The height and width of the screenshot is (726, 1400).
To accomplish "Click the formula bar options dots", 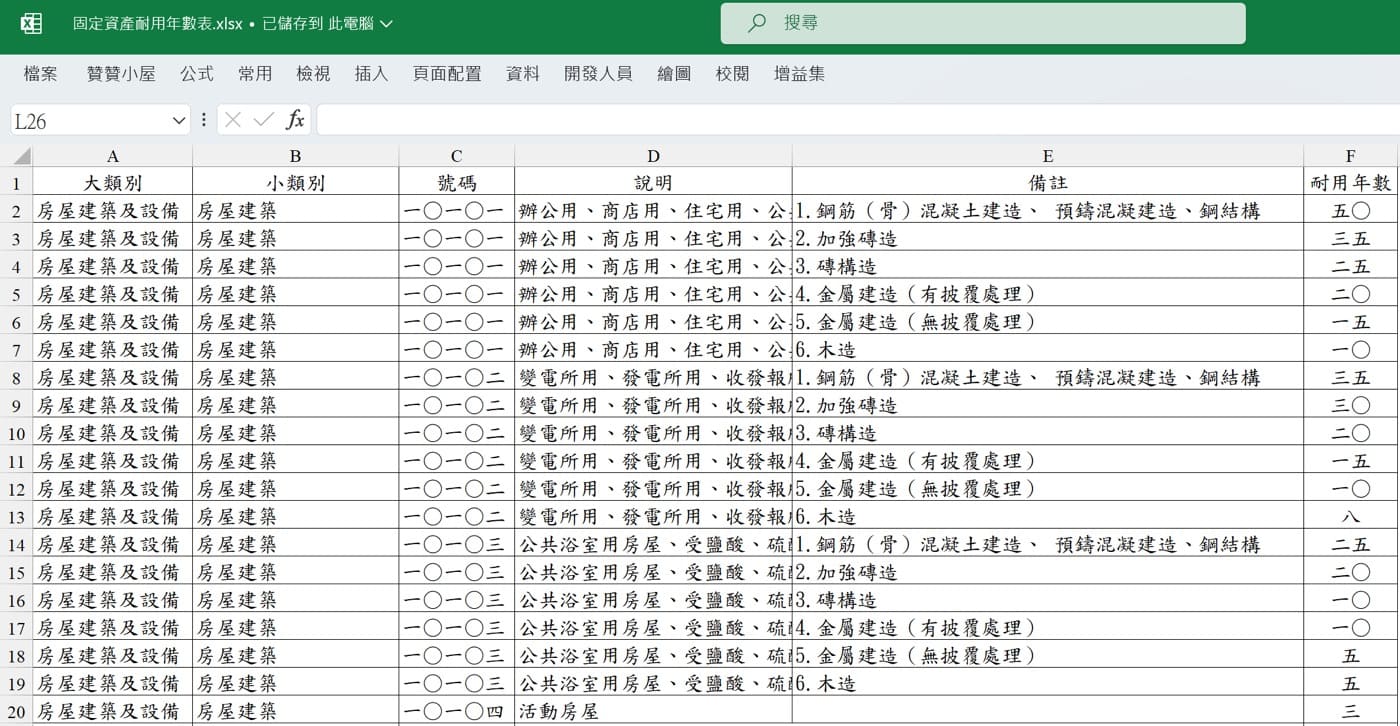I will [204, 120].
